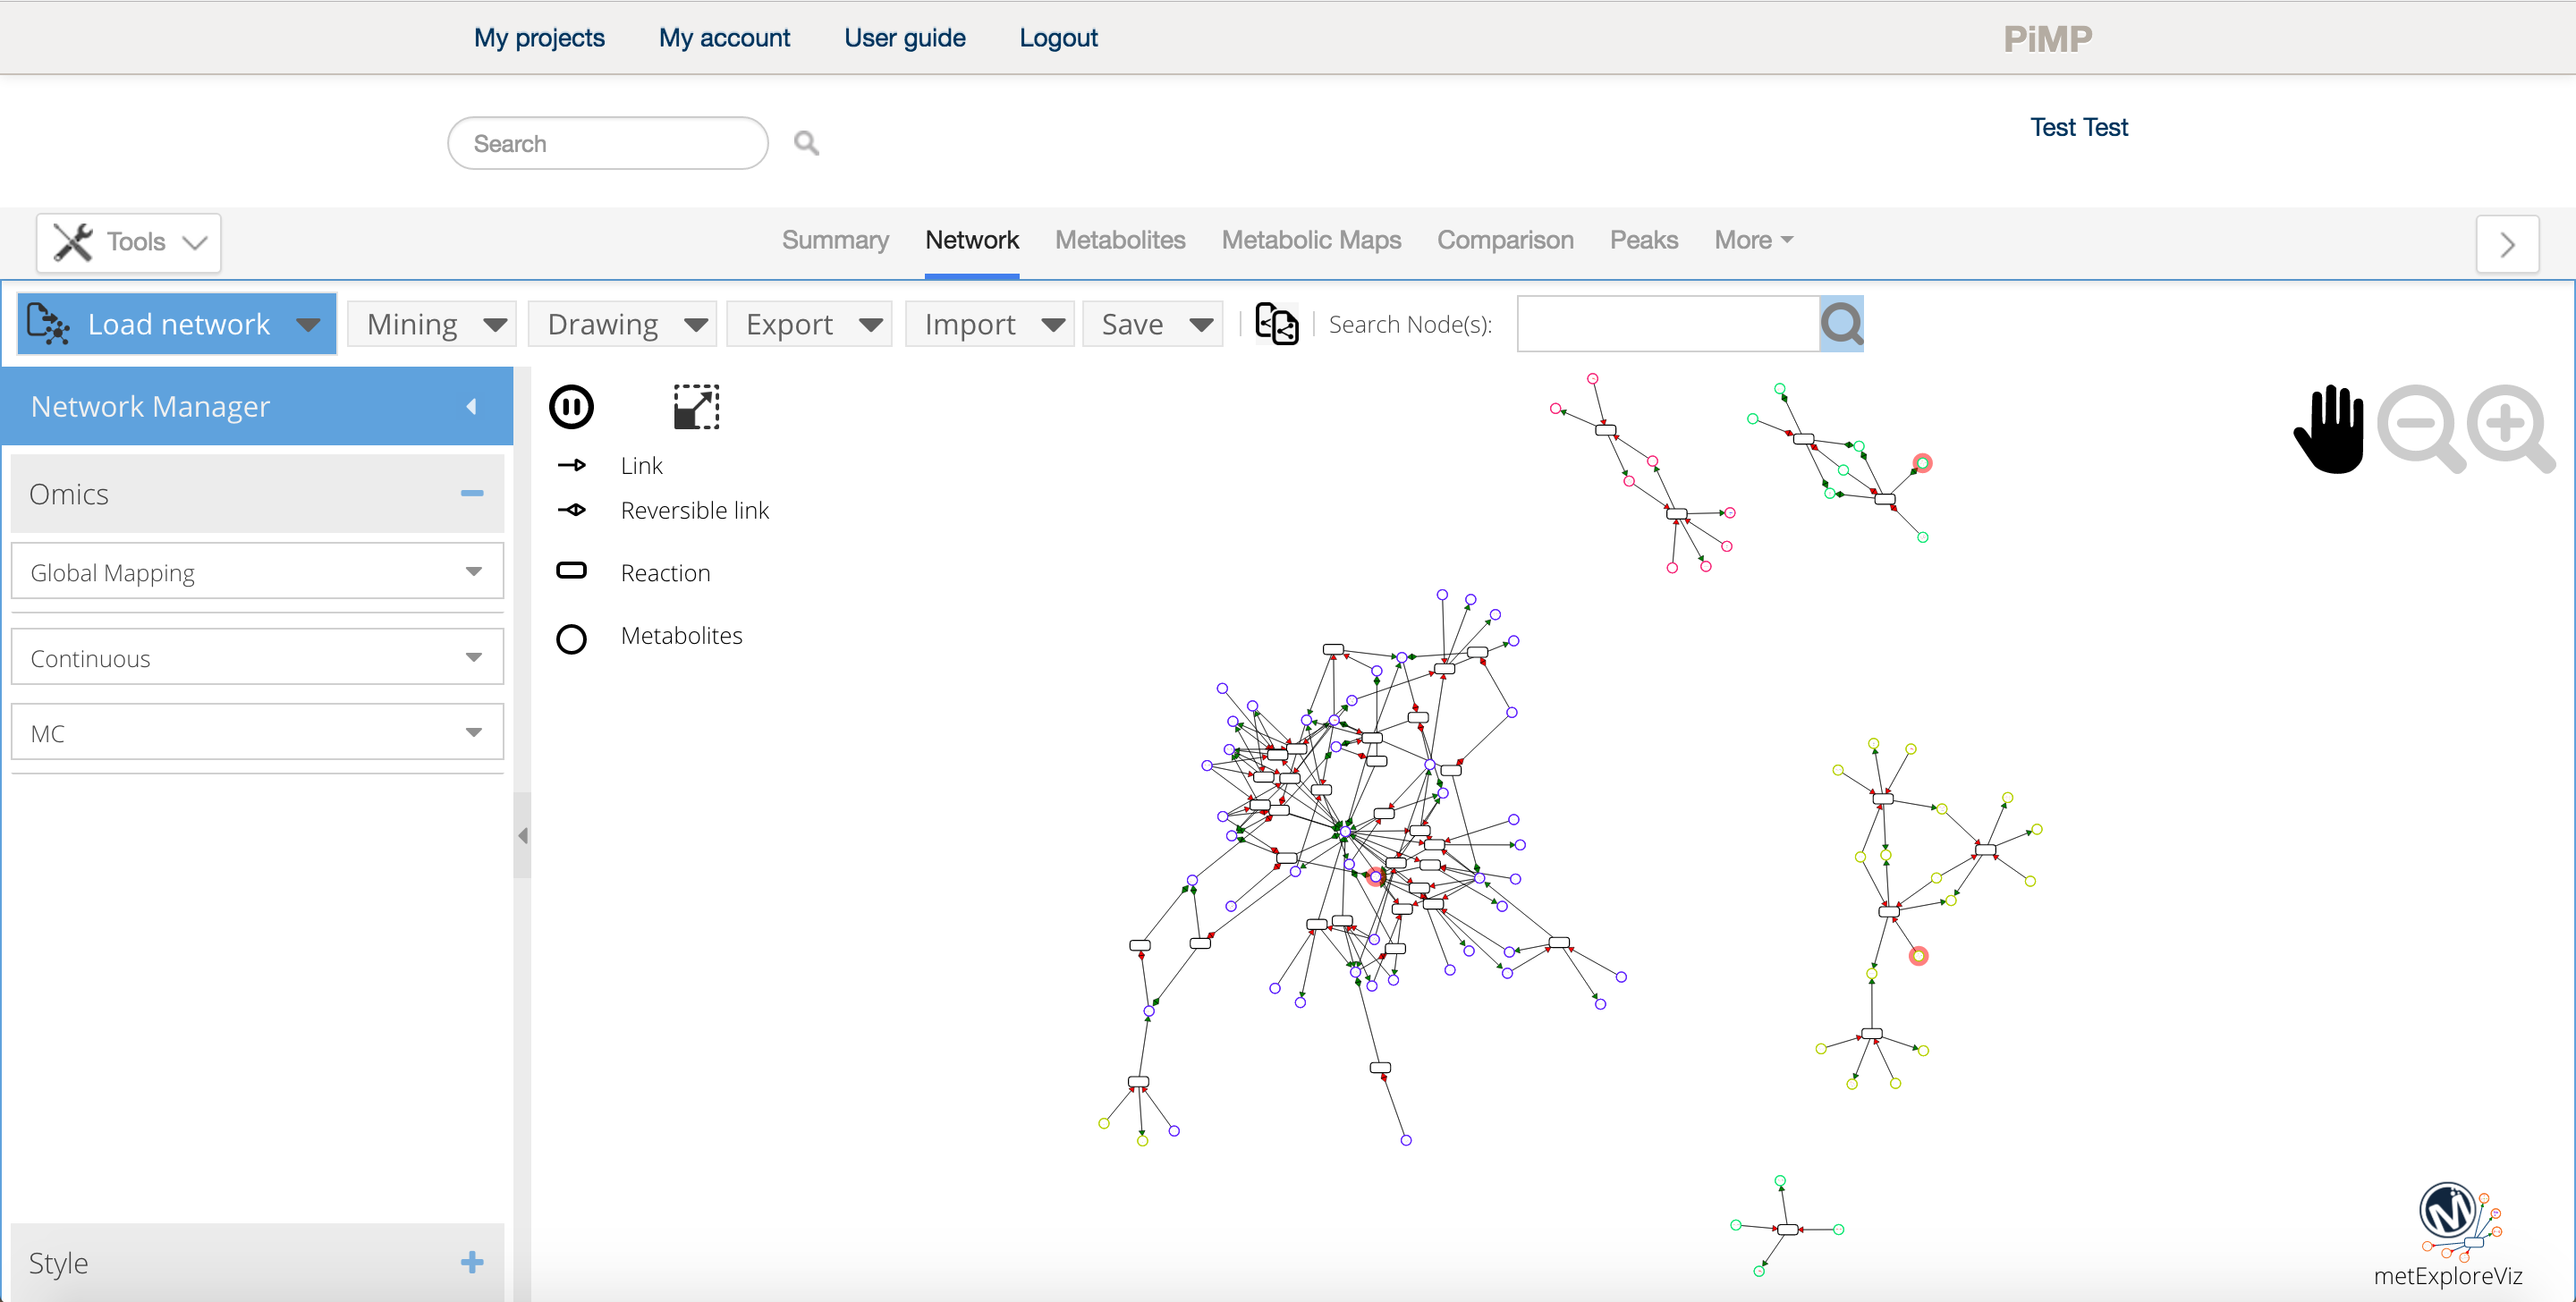Click the magnifier next to Search box
The width and height of the screenshot is (2576, 1302).
(x=806, y=143)
